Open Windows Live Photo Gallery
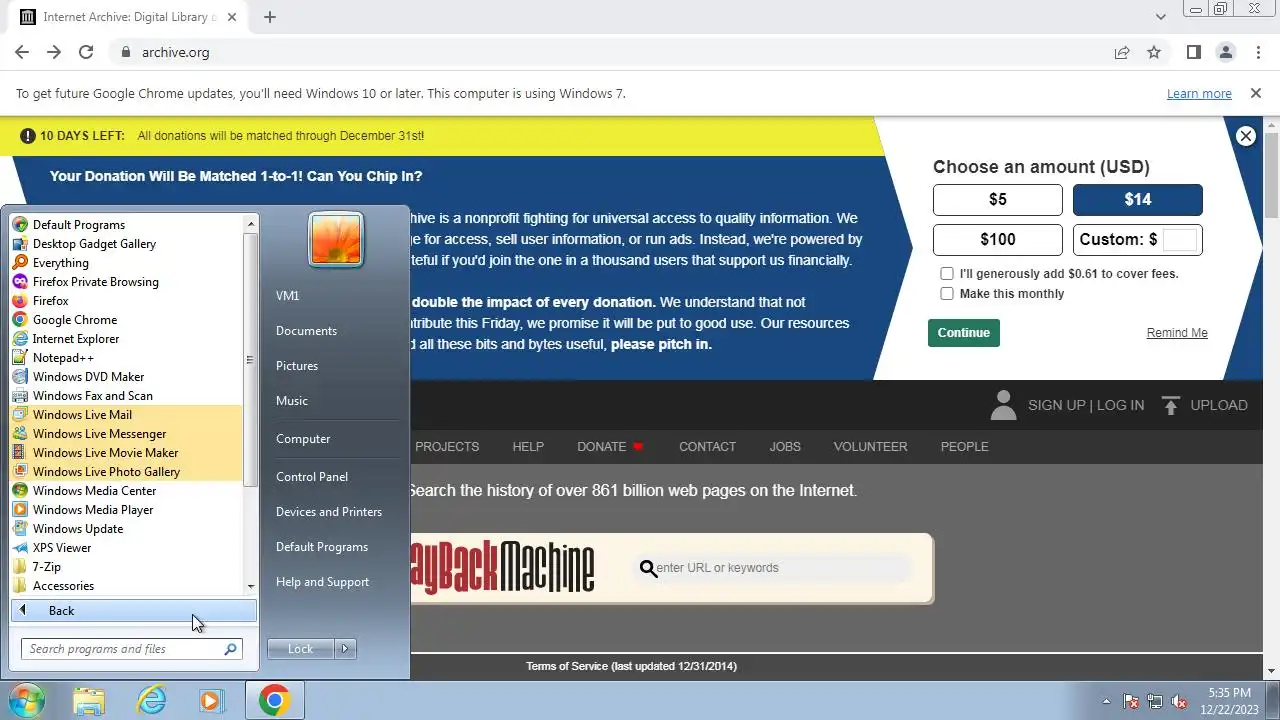This screenshot has width=1280, height=720. [106, 472]
